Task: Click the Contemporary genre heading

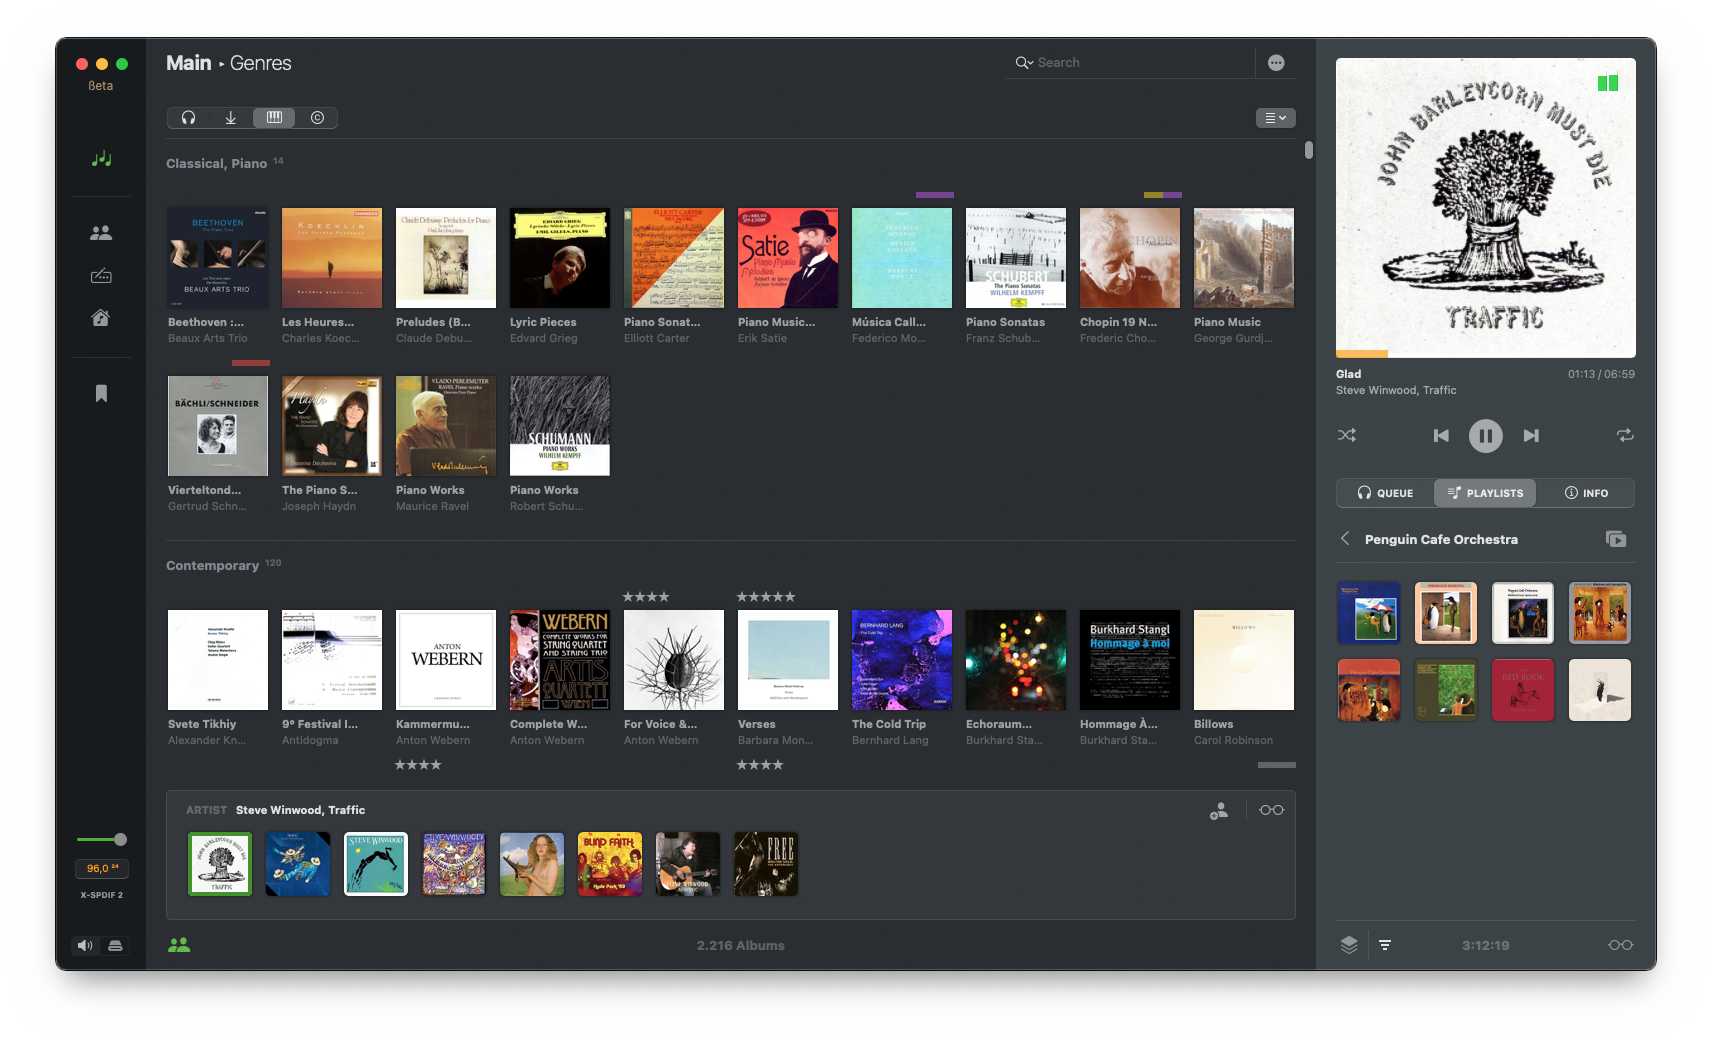Action: pyautogui.click(x=212, y=565)
